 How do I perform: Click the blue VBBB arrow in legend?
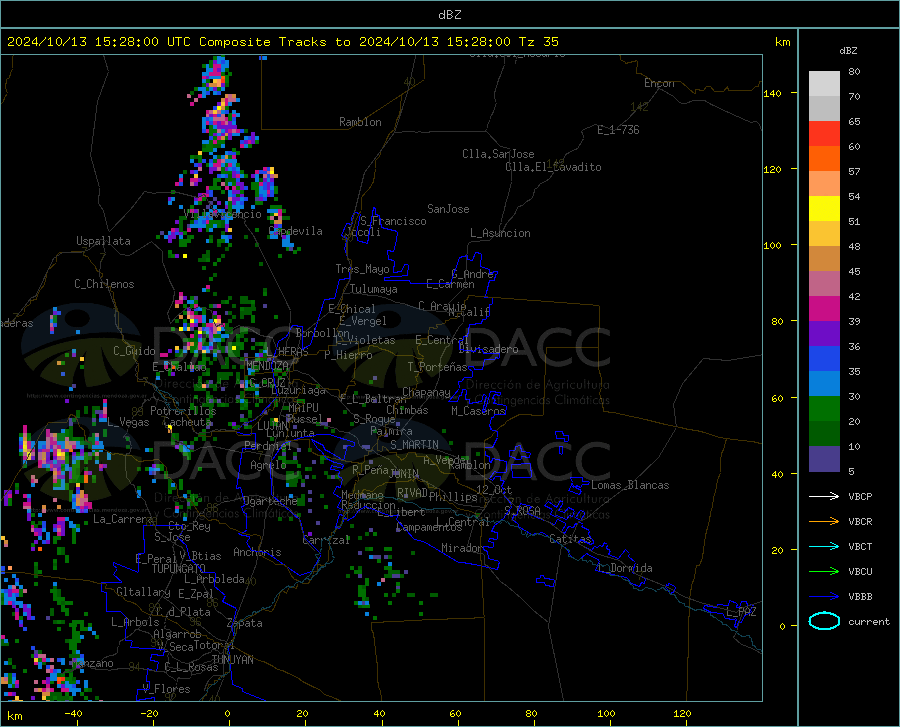pos(824,597)
